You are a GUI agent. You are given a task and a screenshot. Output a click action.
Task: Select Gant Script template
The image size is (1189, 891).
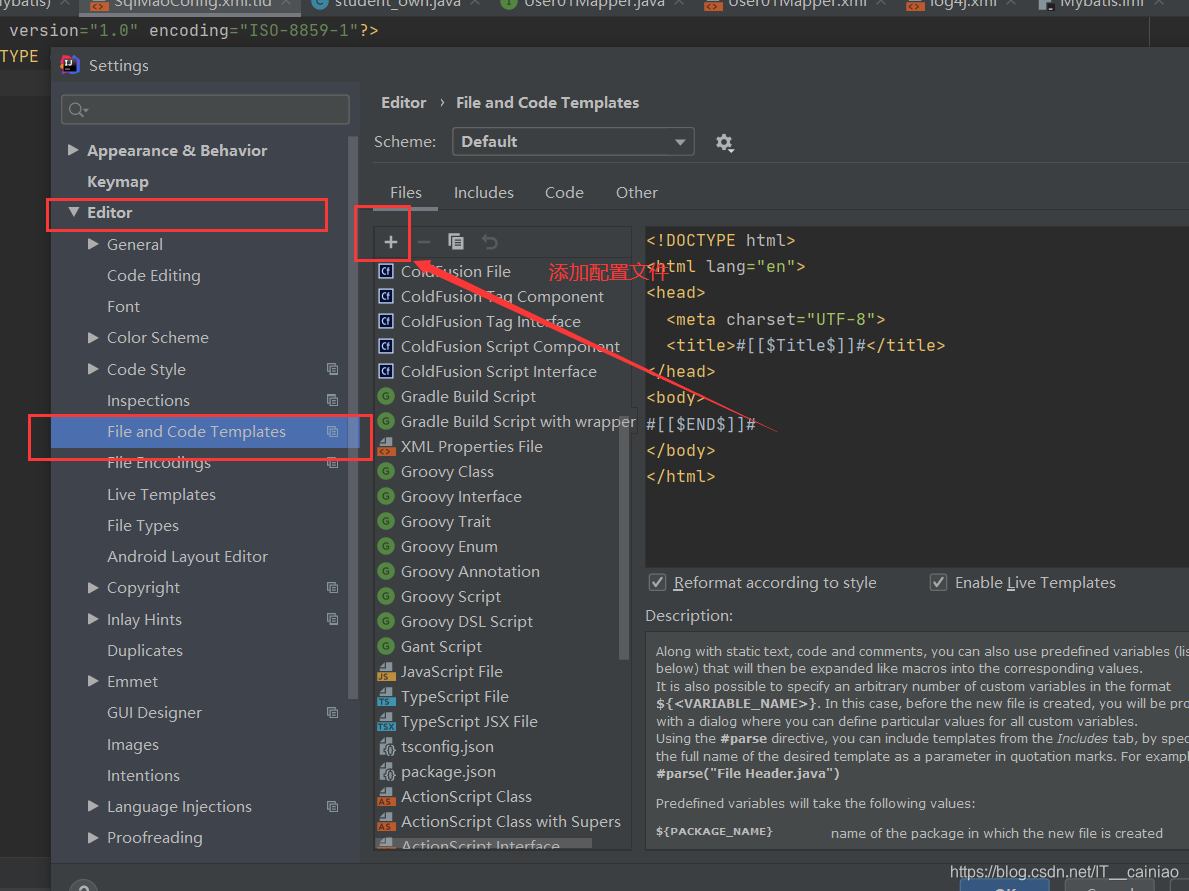[x=441, y=647]
